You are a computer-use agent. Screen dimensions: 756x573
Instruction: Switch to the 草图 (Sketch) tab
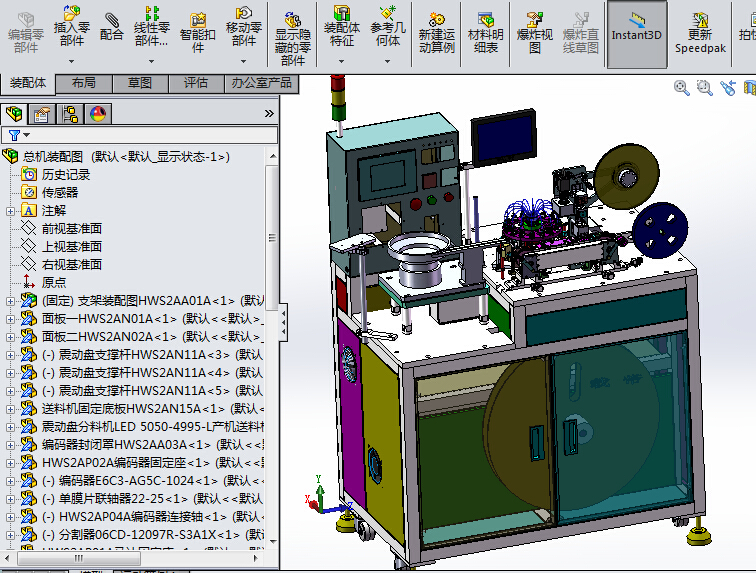(140, 83)
